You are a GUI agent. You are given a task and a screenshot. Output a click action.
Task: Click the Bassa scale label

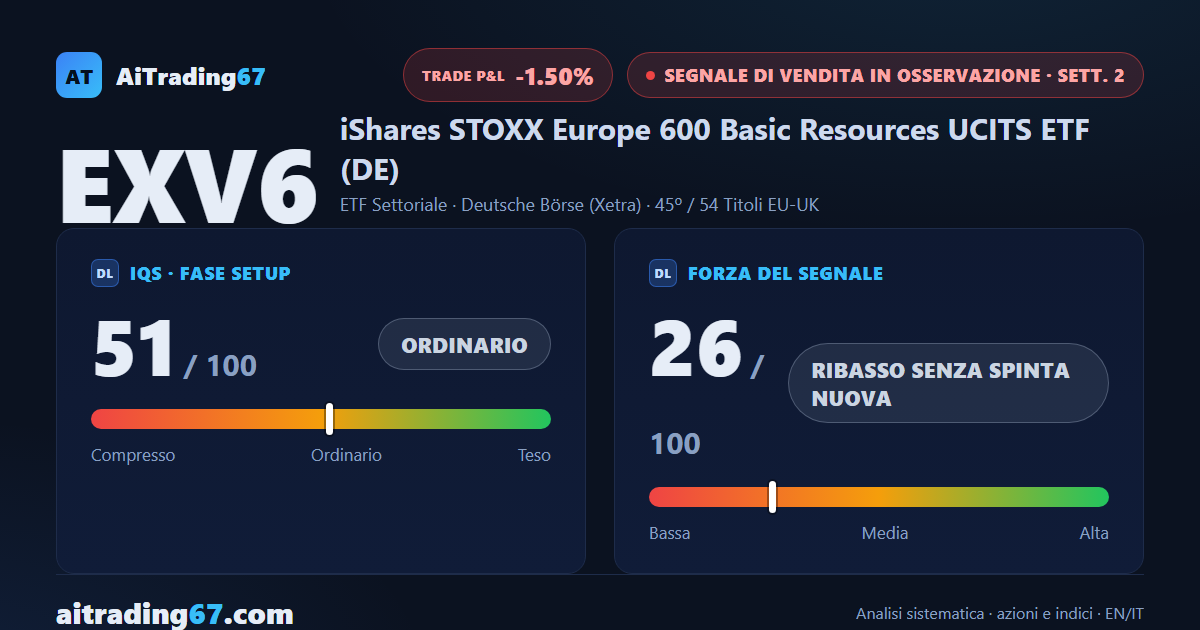669,533
